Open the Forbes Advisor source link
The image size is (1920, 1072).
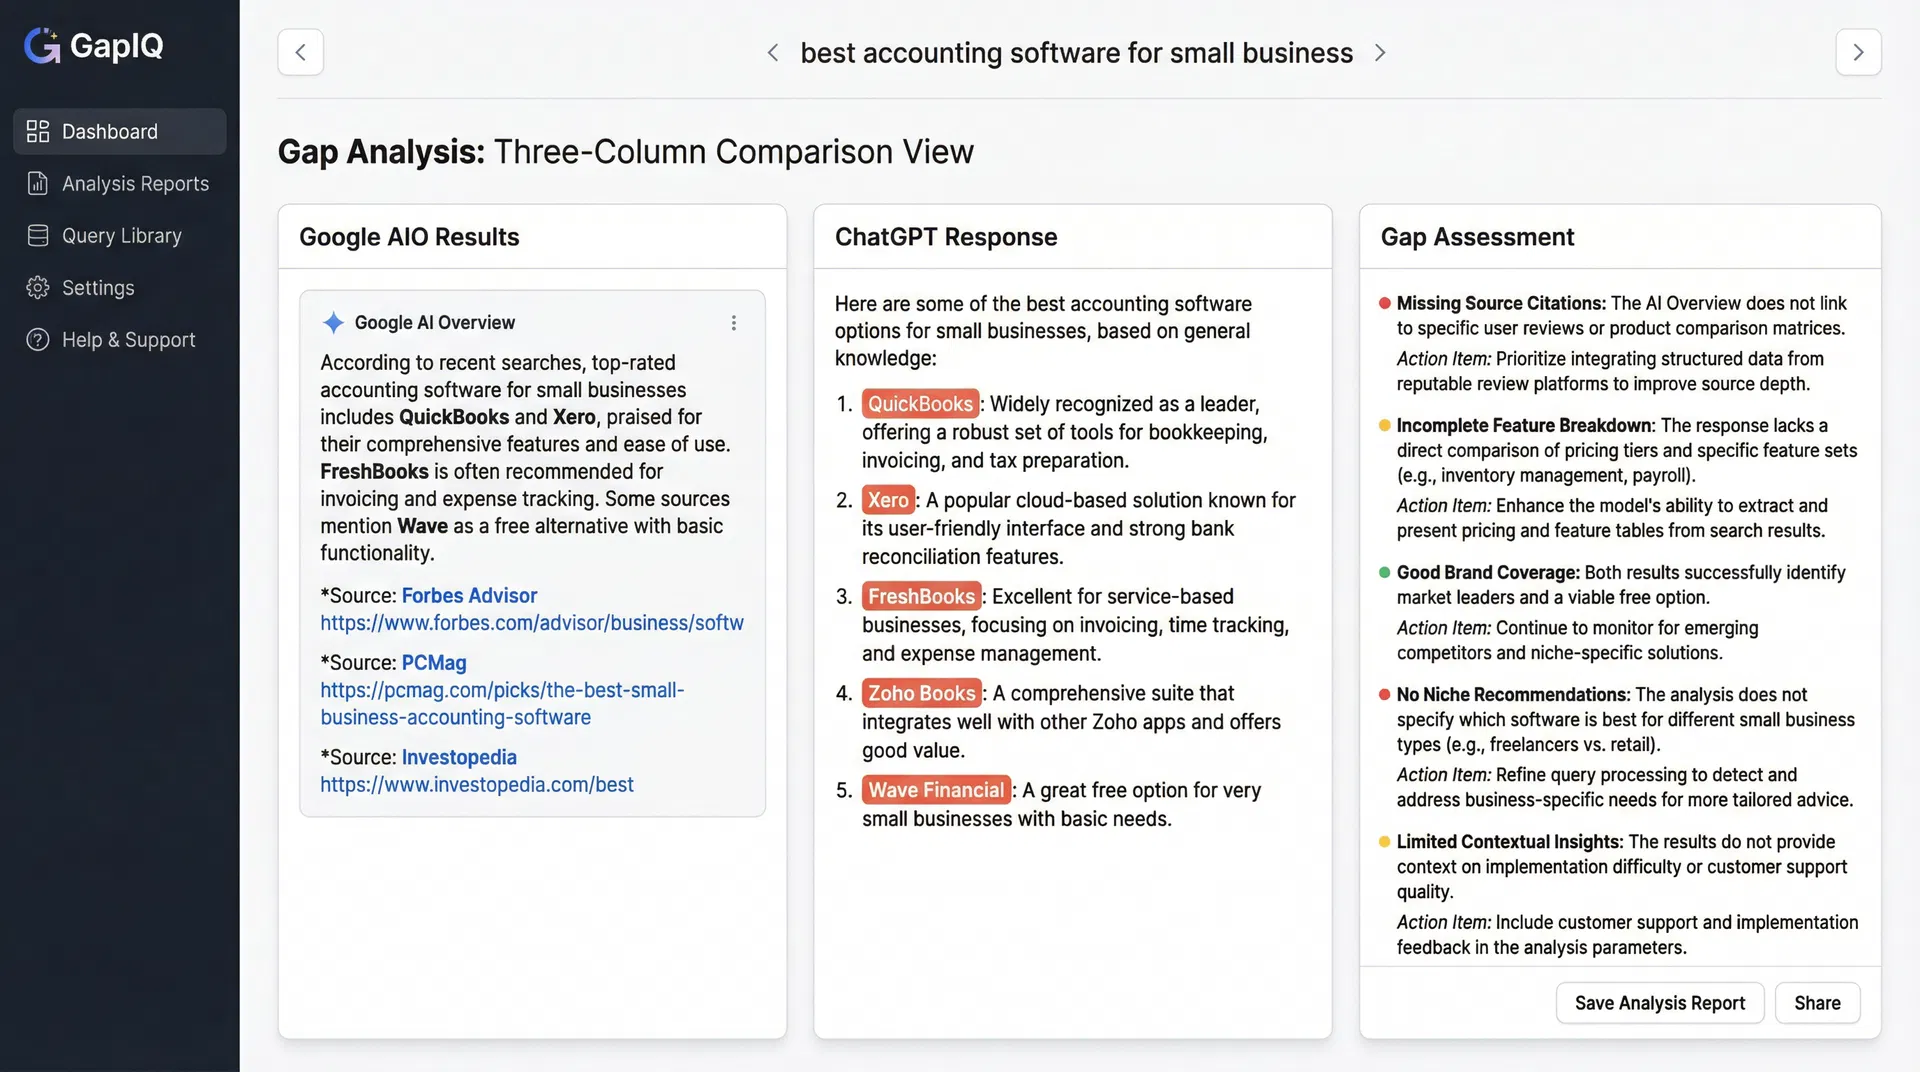point(469,595)
